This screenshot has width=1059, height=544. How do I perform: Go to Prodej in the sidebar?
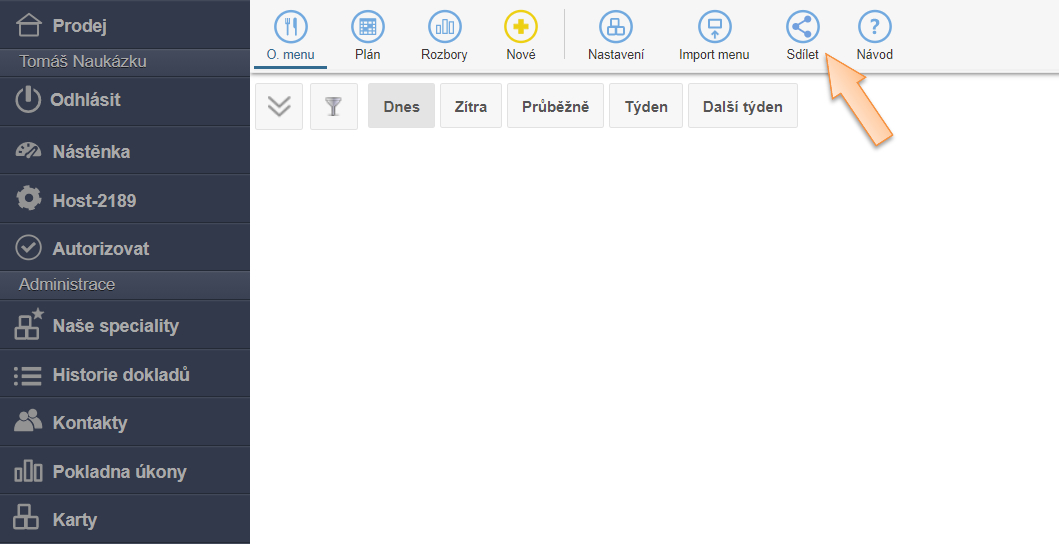click(x=80, y=25)
